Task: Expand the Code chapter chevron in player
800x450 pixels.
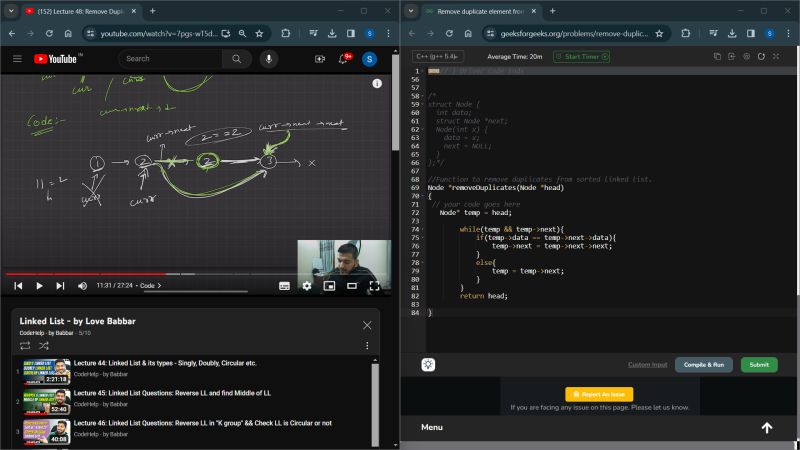Action: tap(159, 286)
